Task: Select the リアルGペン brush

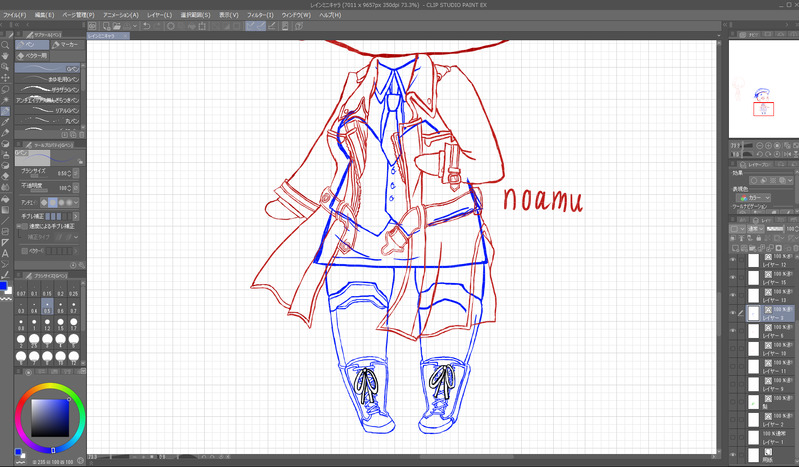Action: click(47, 110)
